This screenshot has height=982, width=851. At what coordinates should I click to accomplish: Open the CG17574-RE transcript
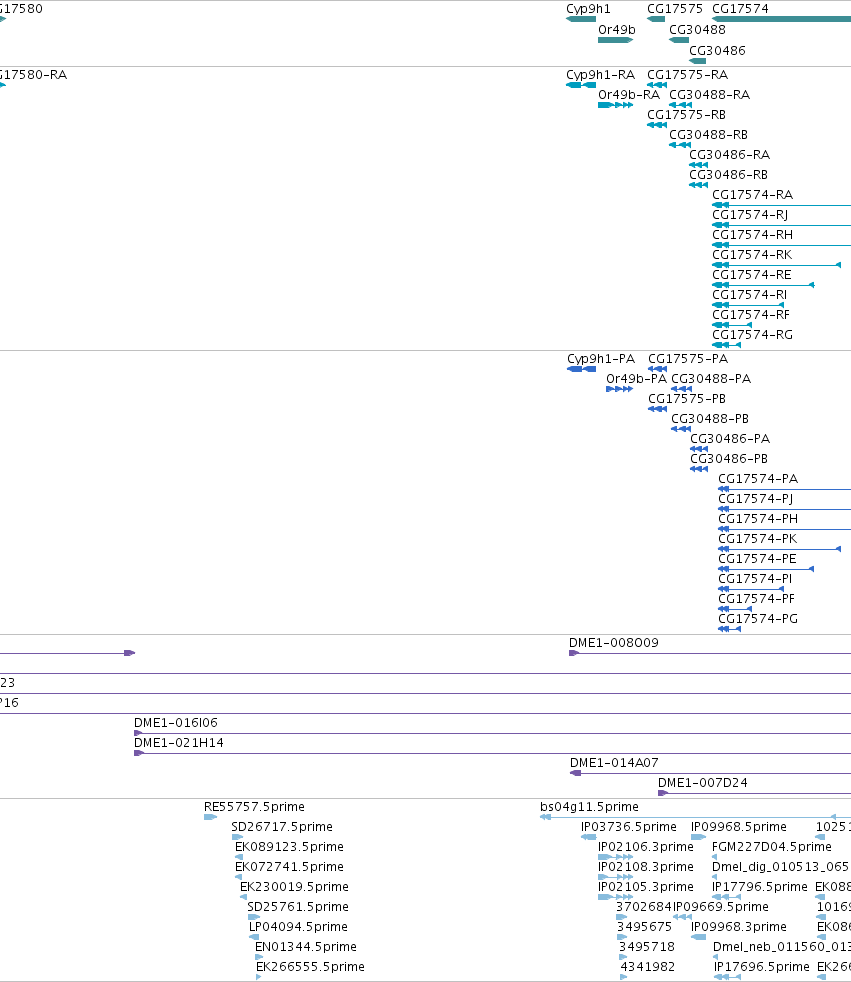pyautogui.click(x=763, y=285)
